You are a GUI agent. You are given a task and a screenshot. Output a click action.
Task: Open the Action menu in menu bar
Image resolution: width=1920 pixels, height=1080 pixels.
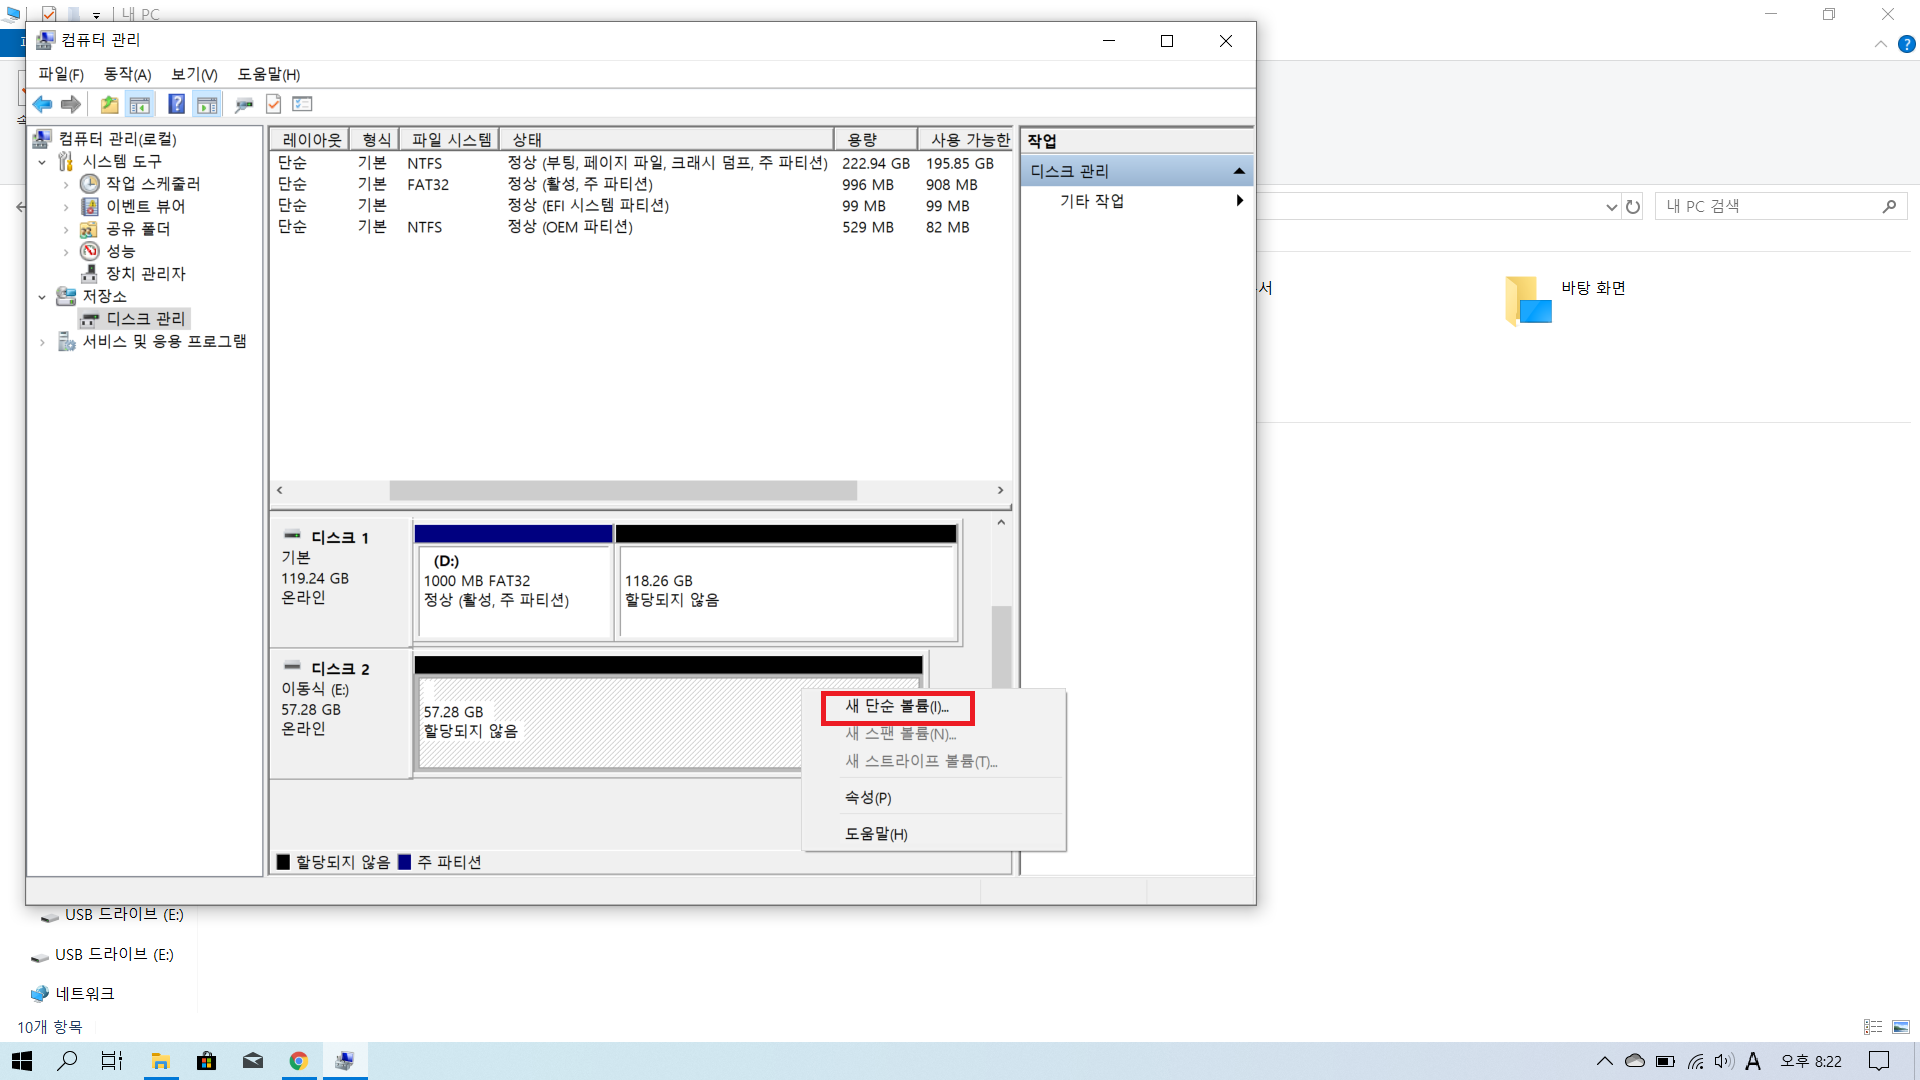point(127,74)
